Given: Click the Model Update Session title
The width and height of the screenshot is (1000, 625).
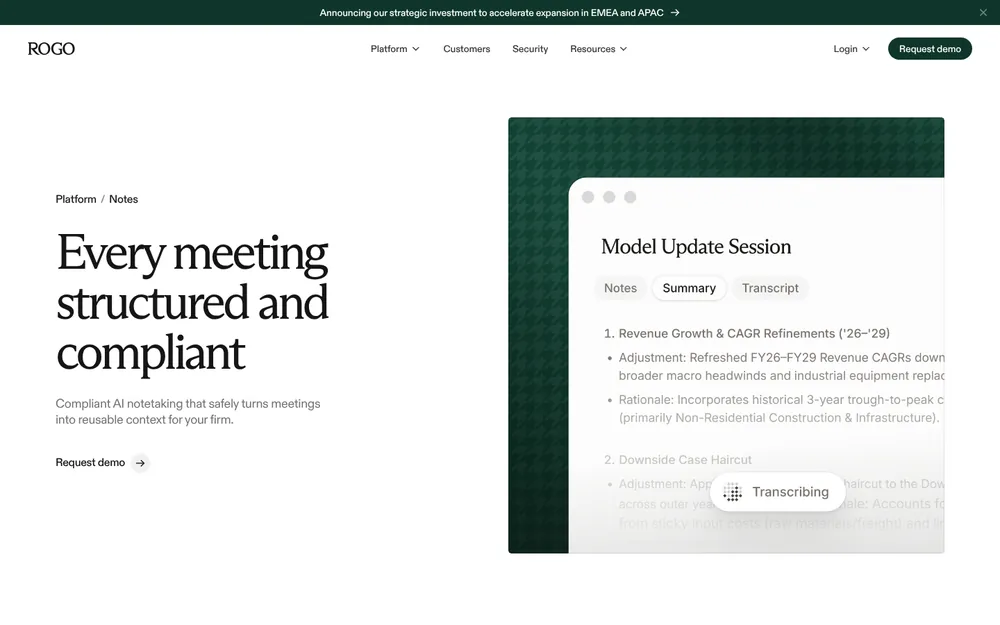Looking at the screenshot, I should pyautogui.click(x=696, y=247).
